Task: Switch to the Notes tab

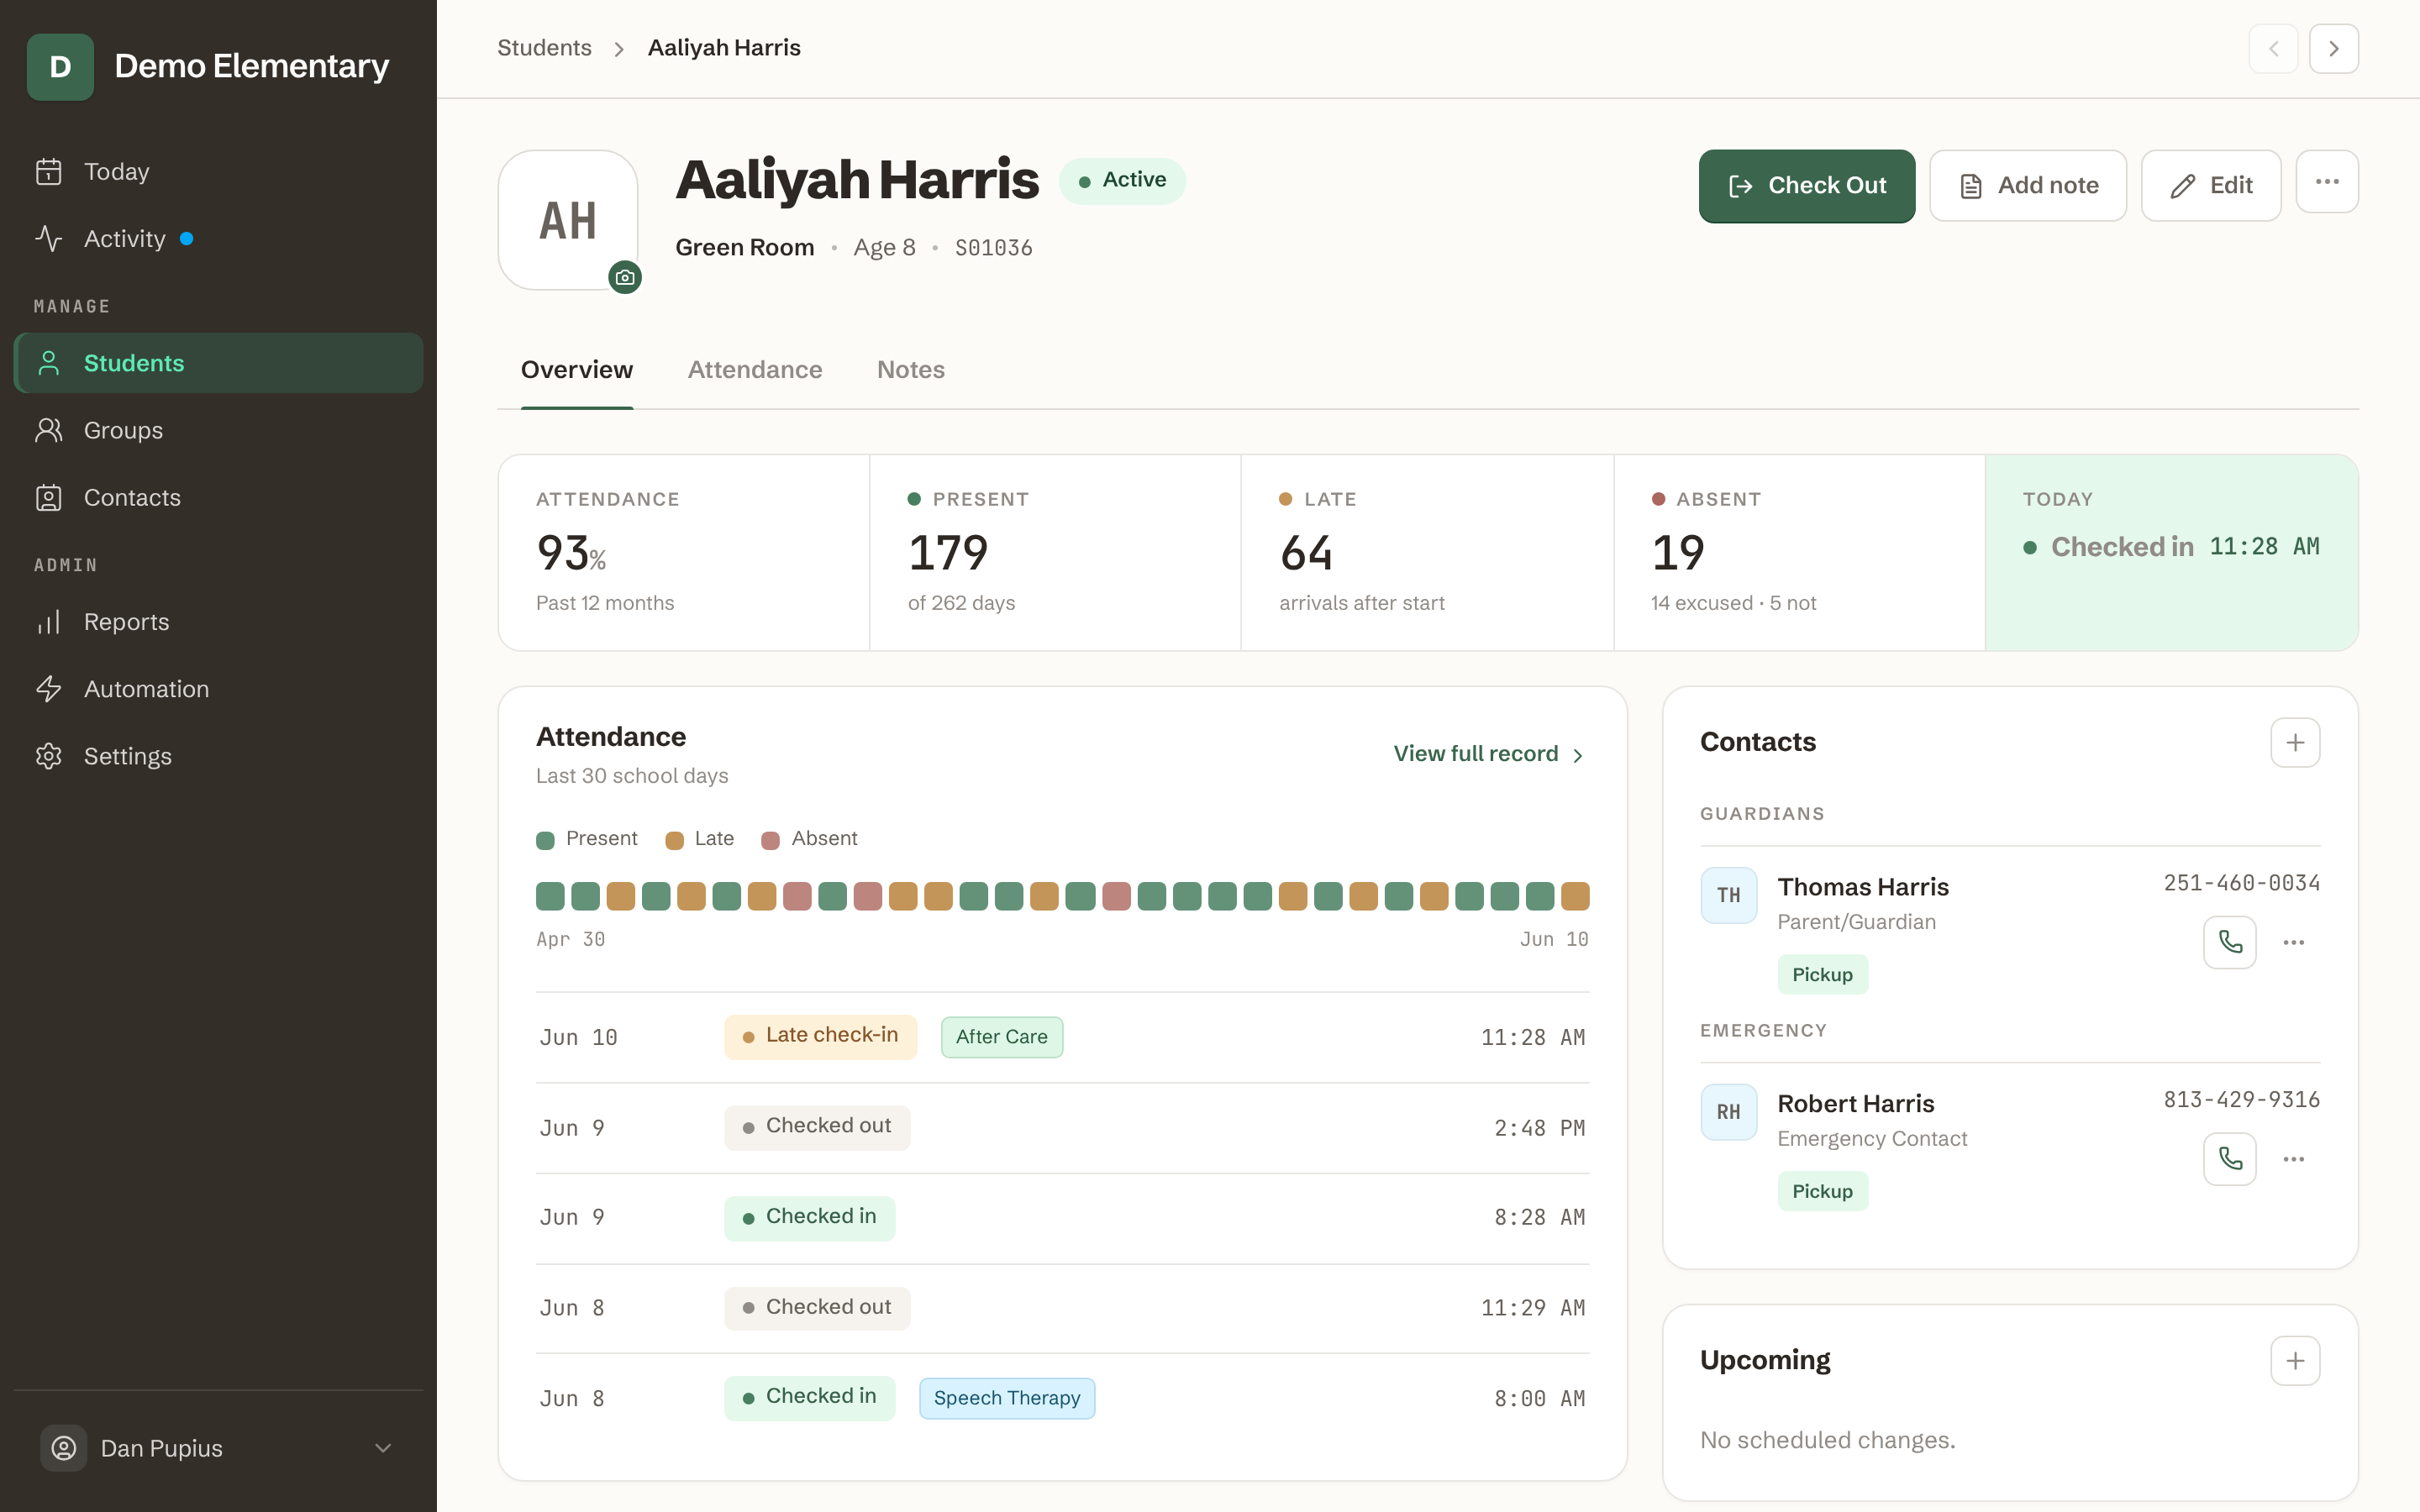Action: [911, 370]
